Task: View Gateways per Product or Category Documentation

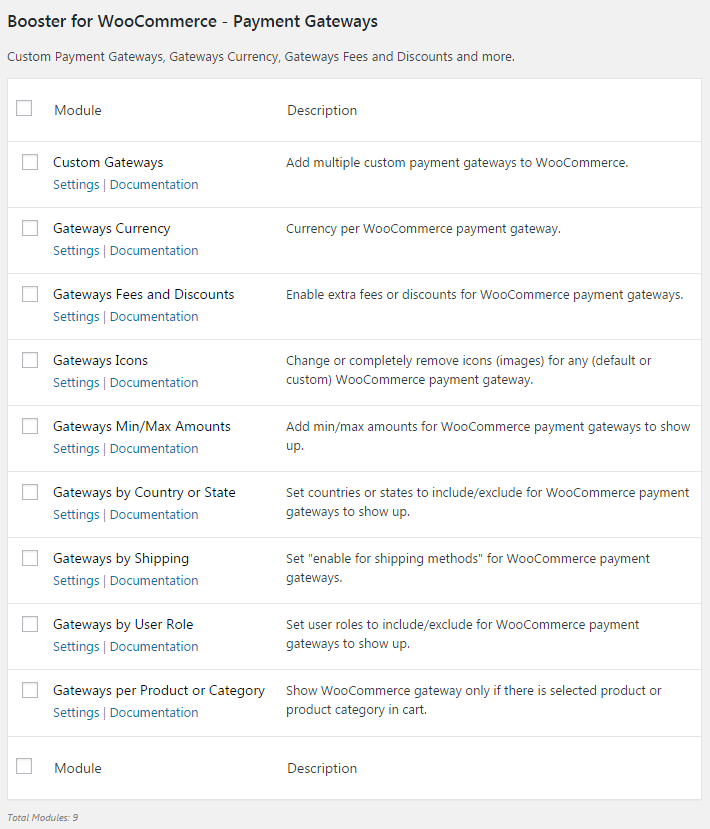Action: click(154, 713)
